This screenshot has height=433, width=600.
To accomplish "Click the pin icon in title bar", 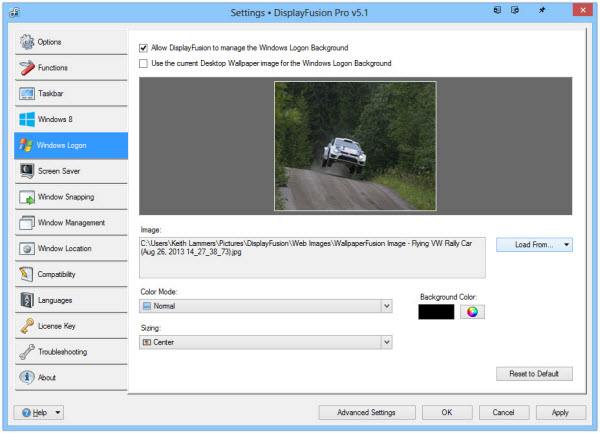I will tap(542, 10).
